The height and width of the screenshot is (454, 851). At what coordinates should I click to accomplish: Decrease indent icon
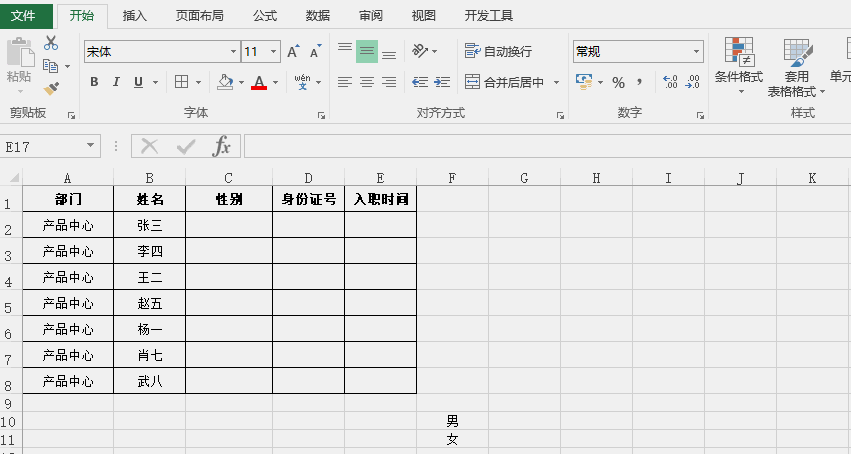(x=420, y=82)
